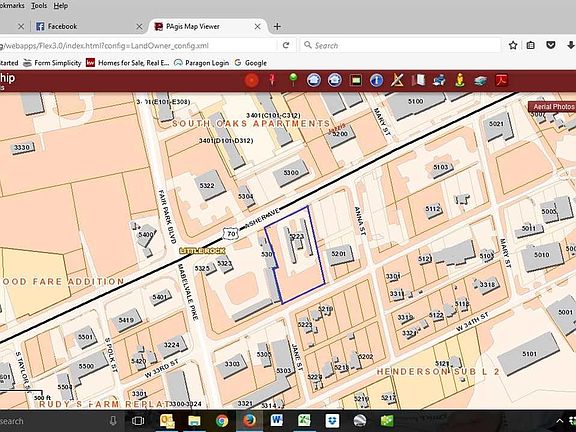
Task: Click the first blue house icon
Action: pos(313,80)
